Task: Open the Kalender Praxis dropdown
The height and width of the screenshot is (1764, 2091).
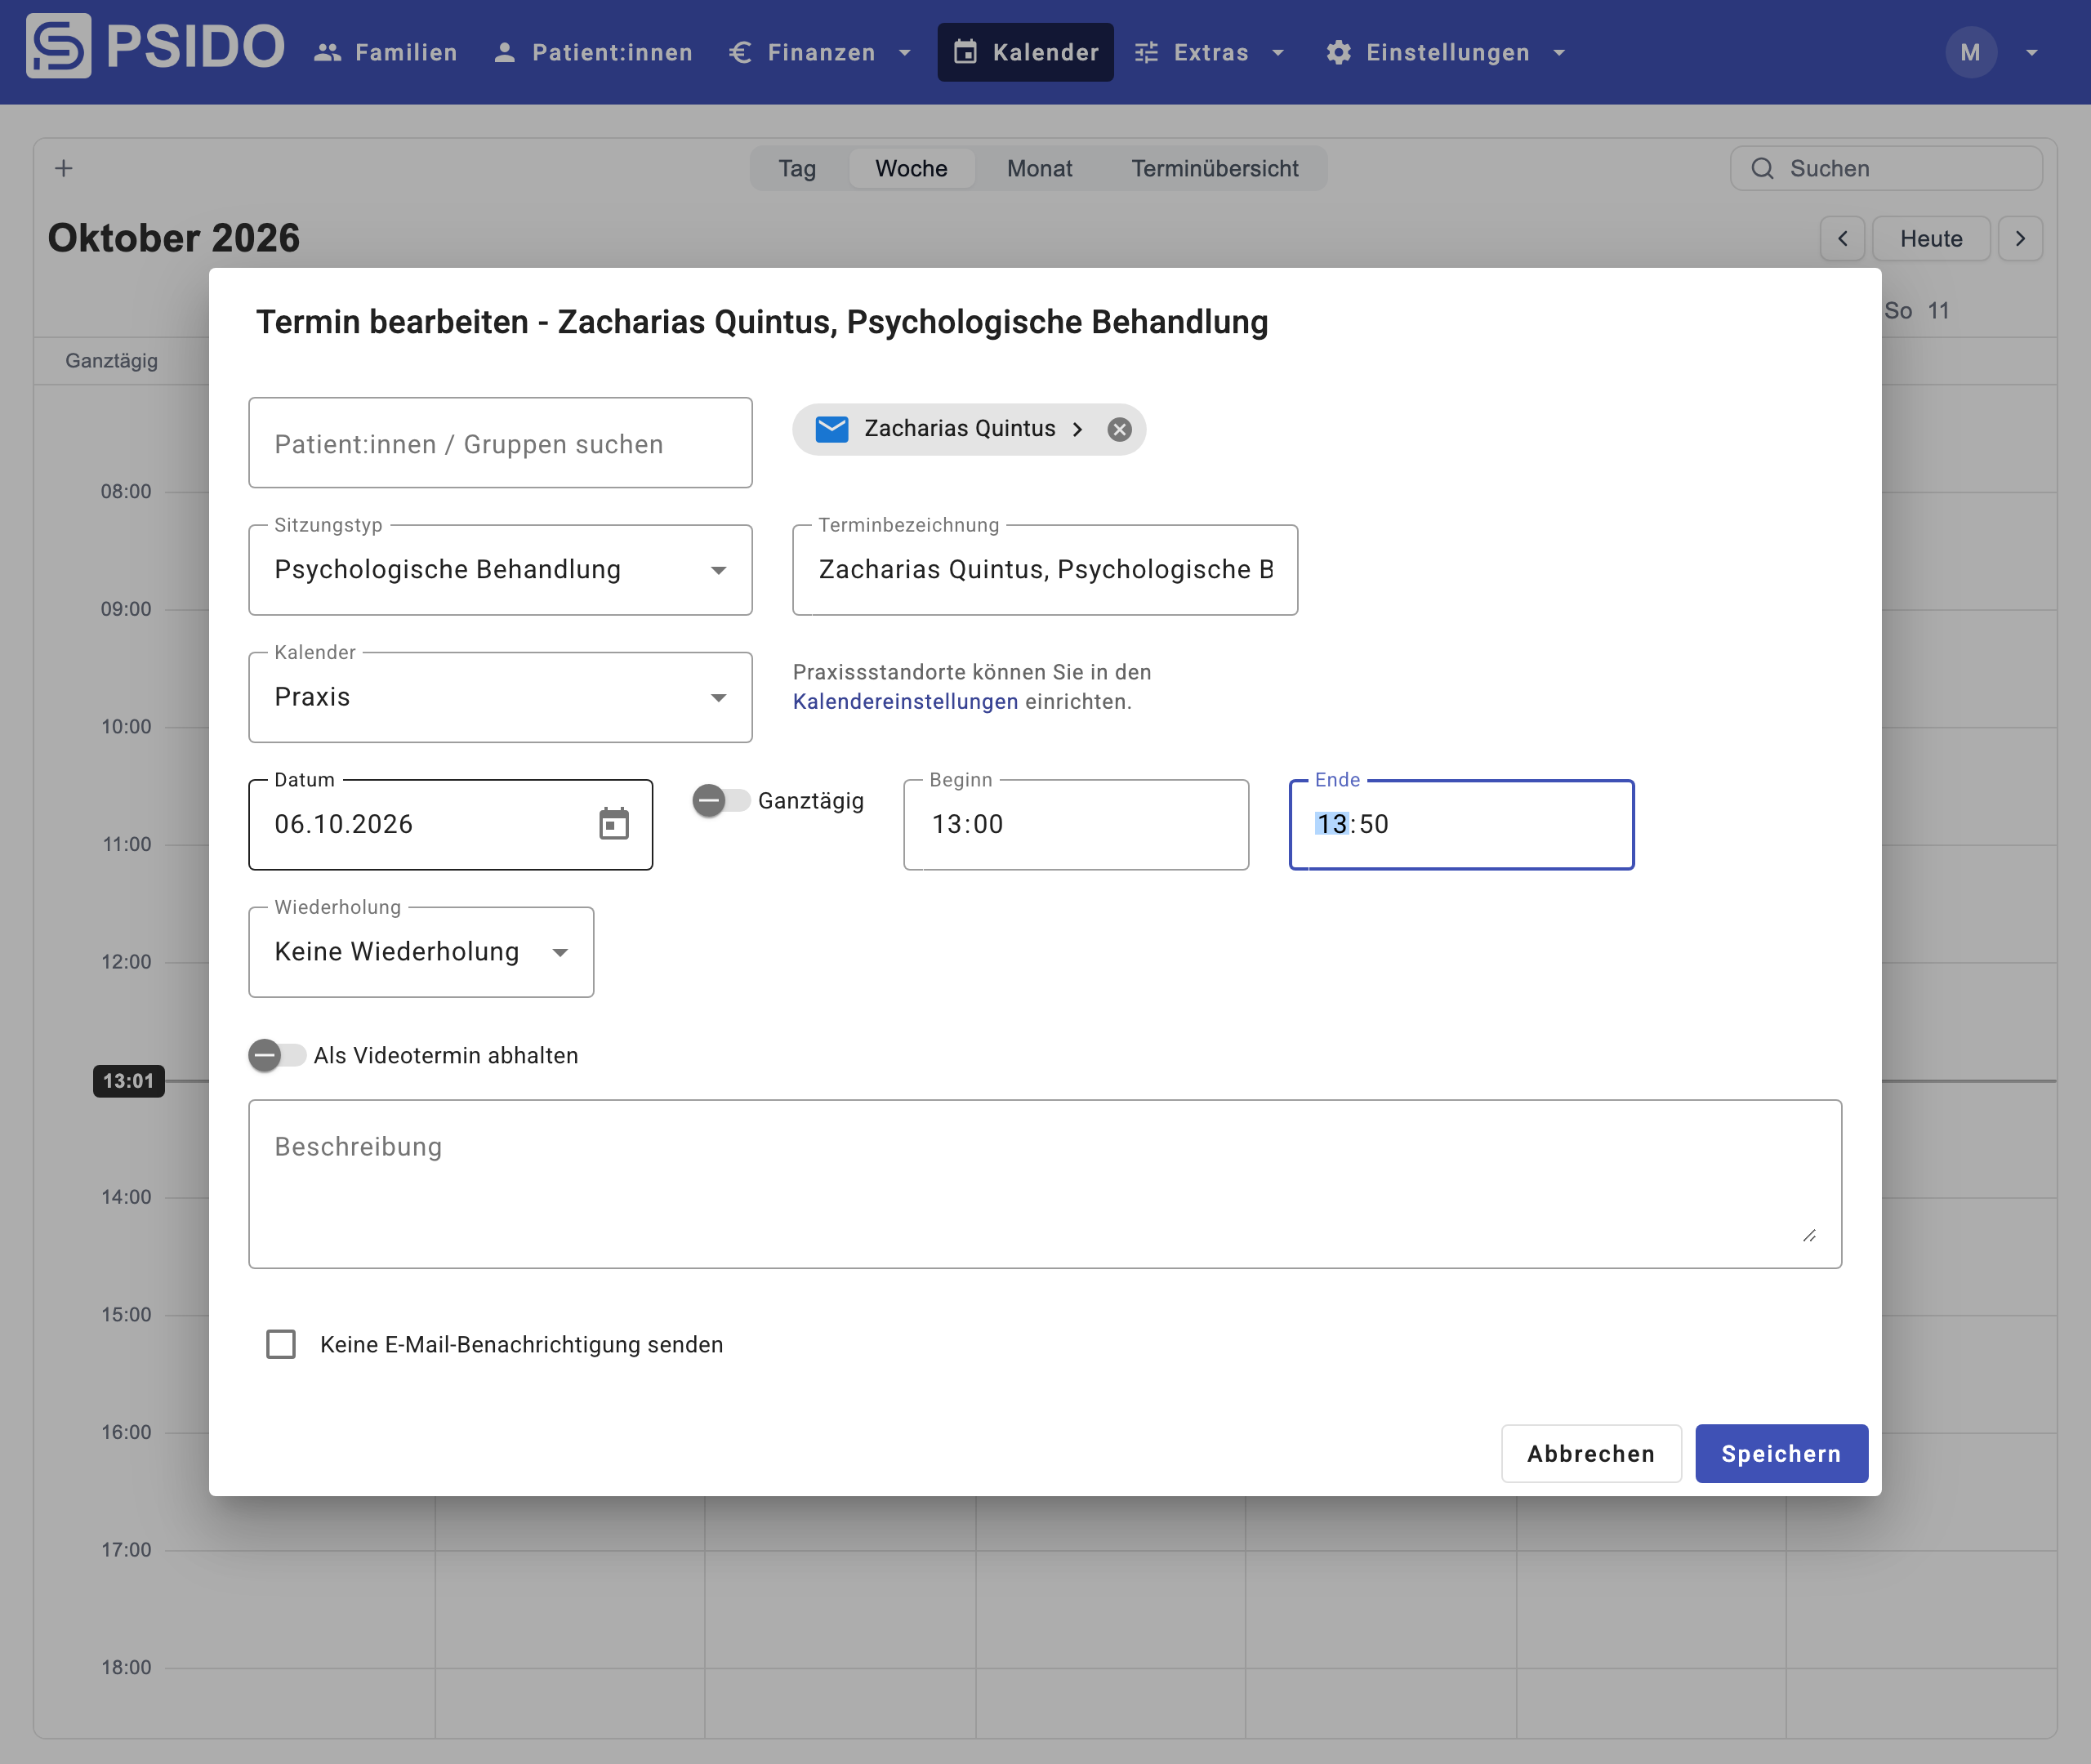Action: [x=500, y=697]
